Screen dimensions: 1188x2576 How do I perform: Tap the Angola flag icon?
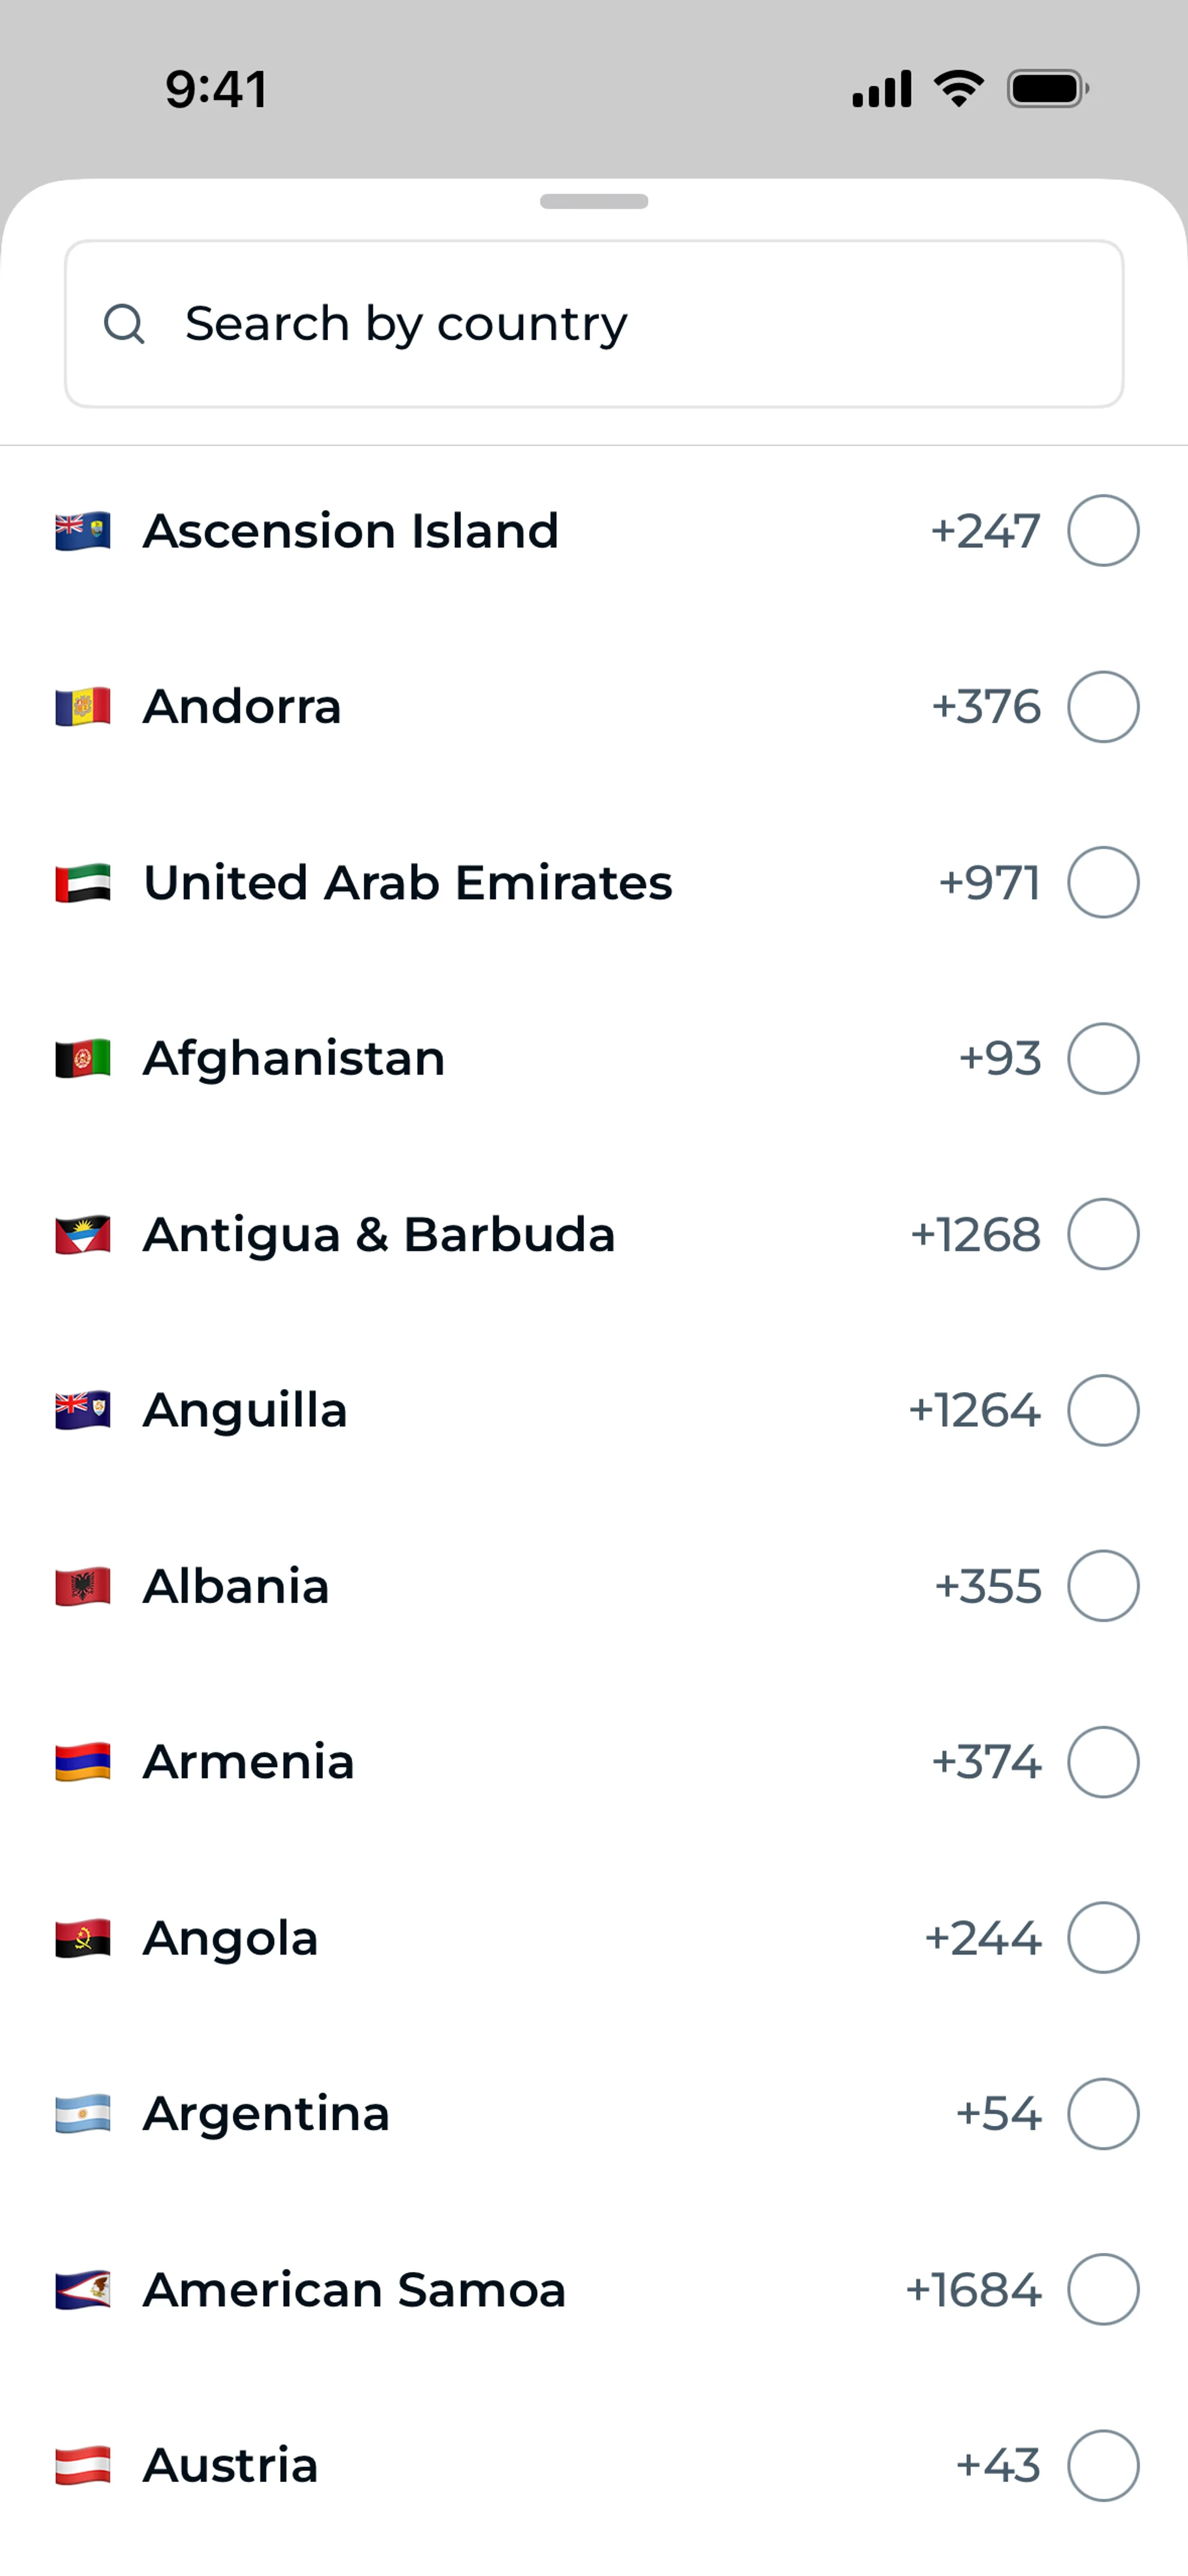pos(83,1938)
